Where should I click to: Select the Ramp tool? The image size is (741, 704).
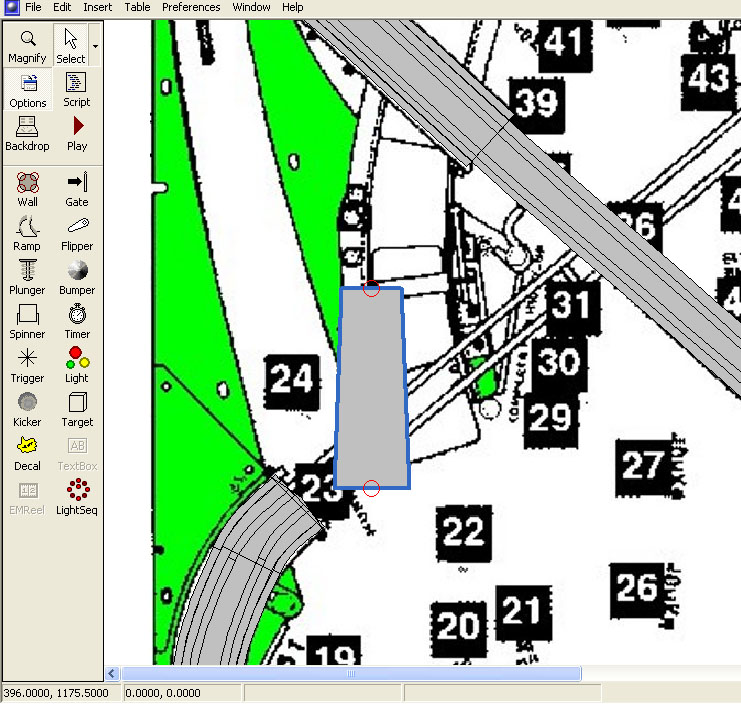click(27, 233)
